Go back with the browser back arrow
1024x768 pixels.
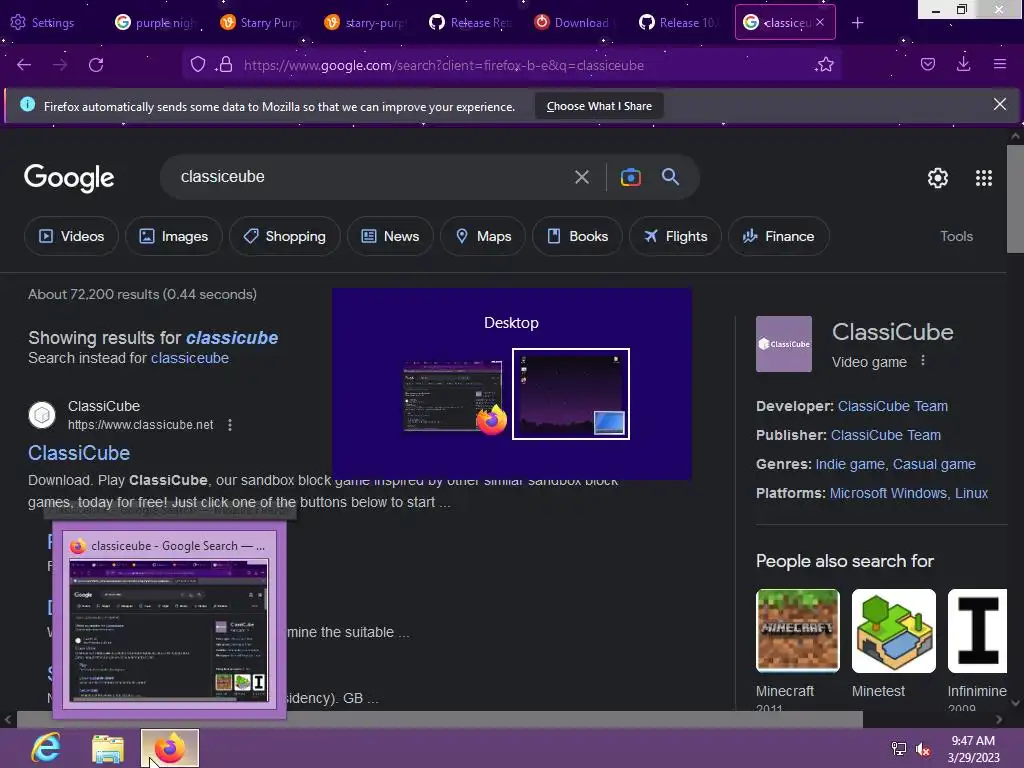pyautogui.click(x=24, y=65)
